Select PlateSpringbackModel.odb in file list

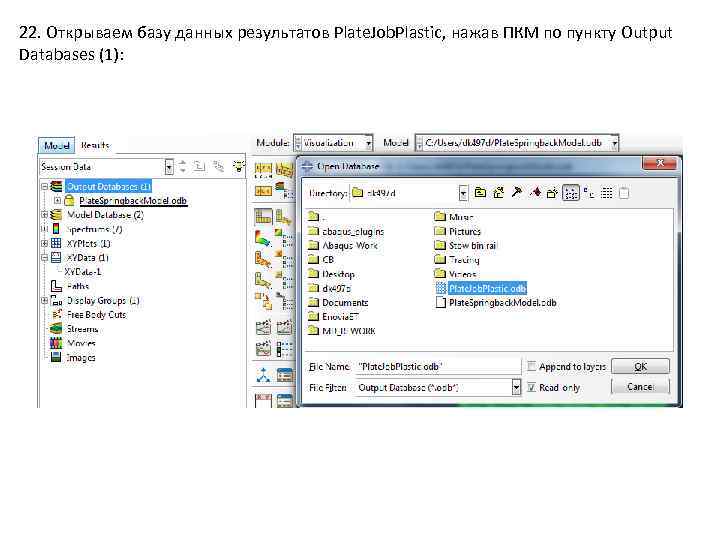coord(496,303)
